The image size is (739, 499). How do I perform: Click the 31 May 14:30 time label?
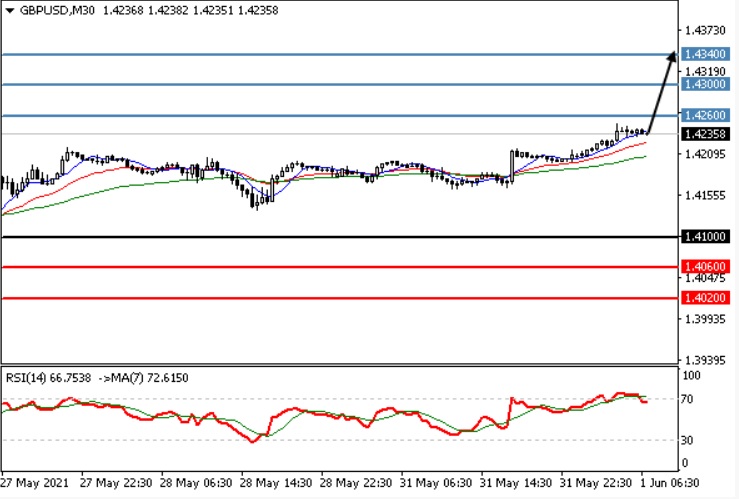click(x=516, y=483)
